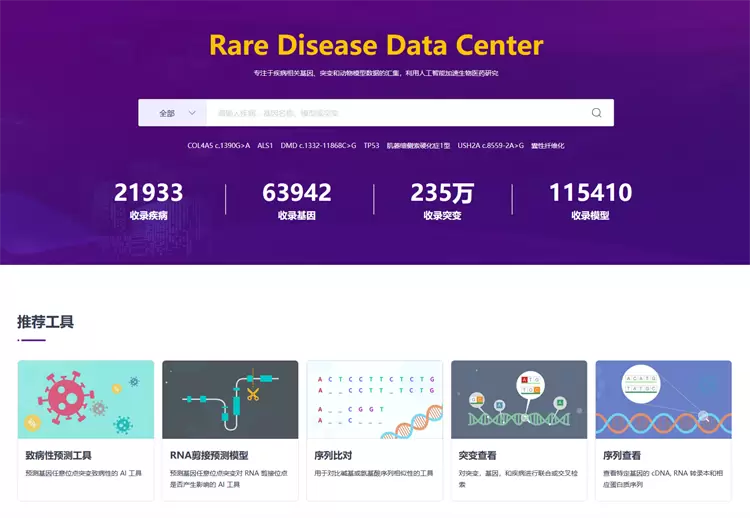View the 115410 收录模型 statistic
Viewport: 750px width, 518px height.
click(x=590, y=199)
